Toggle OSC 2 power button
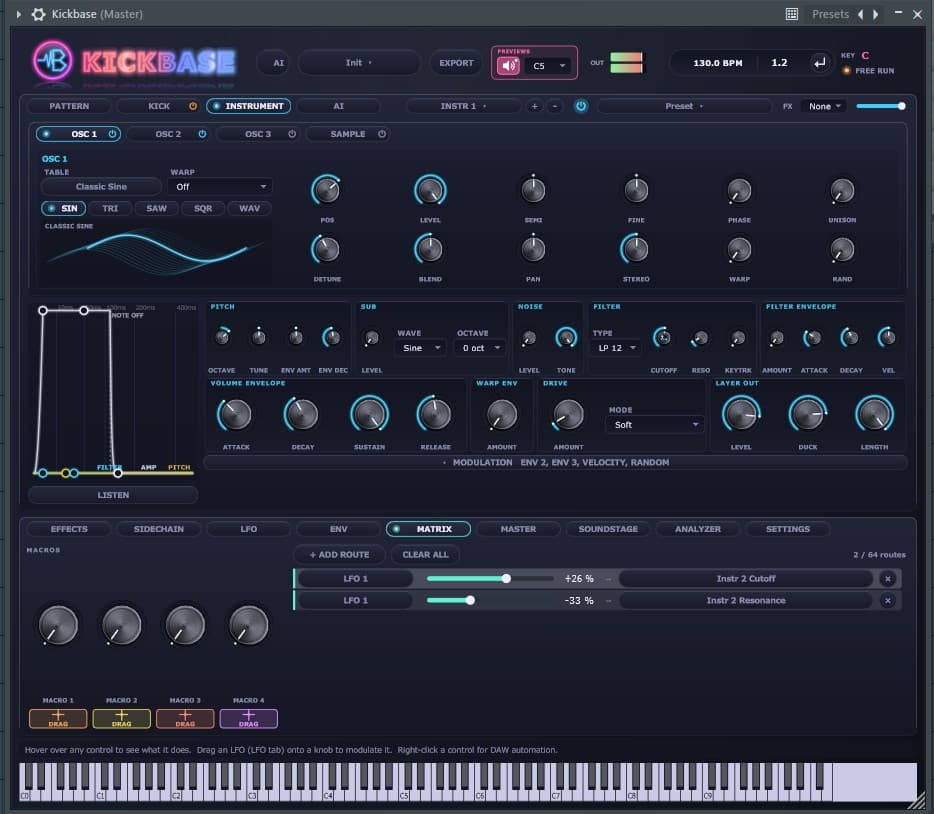934x814 pixels. [202, 134]
